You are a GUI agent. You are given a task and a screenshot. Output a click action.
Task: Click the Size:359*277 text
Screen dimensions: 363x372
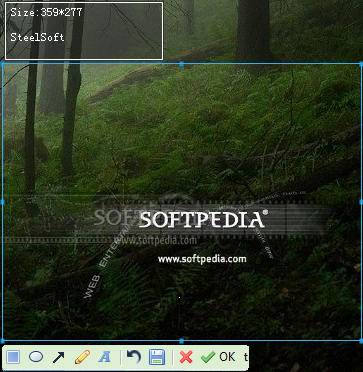click(x=46, y=13)
